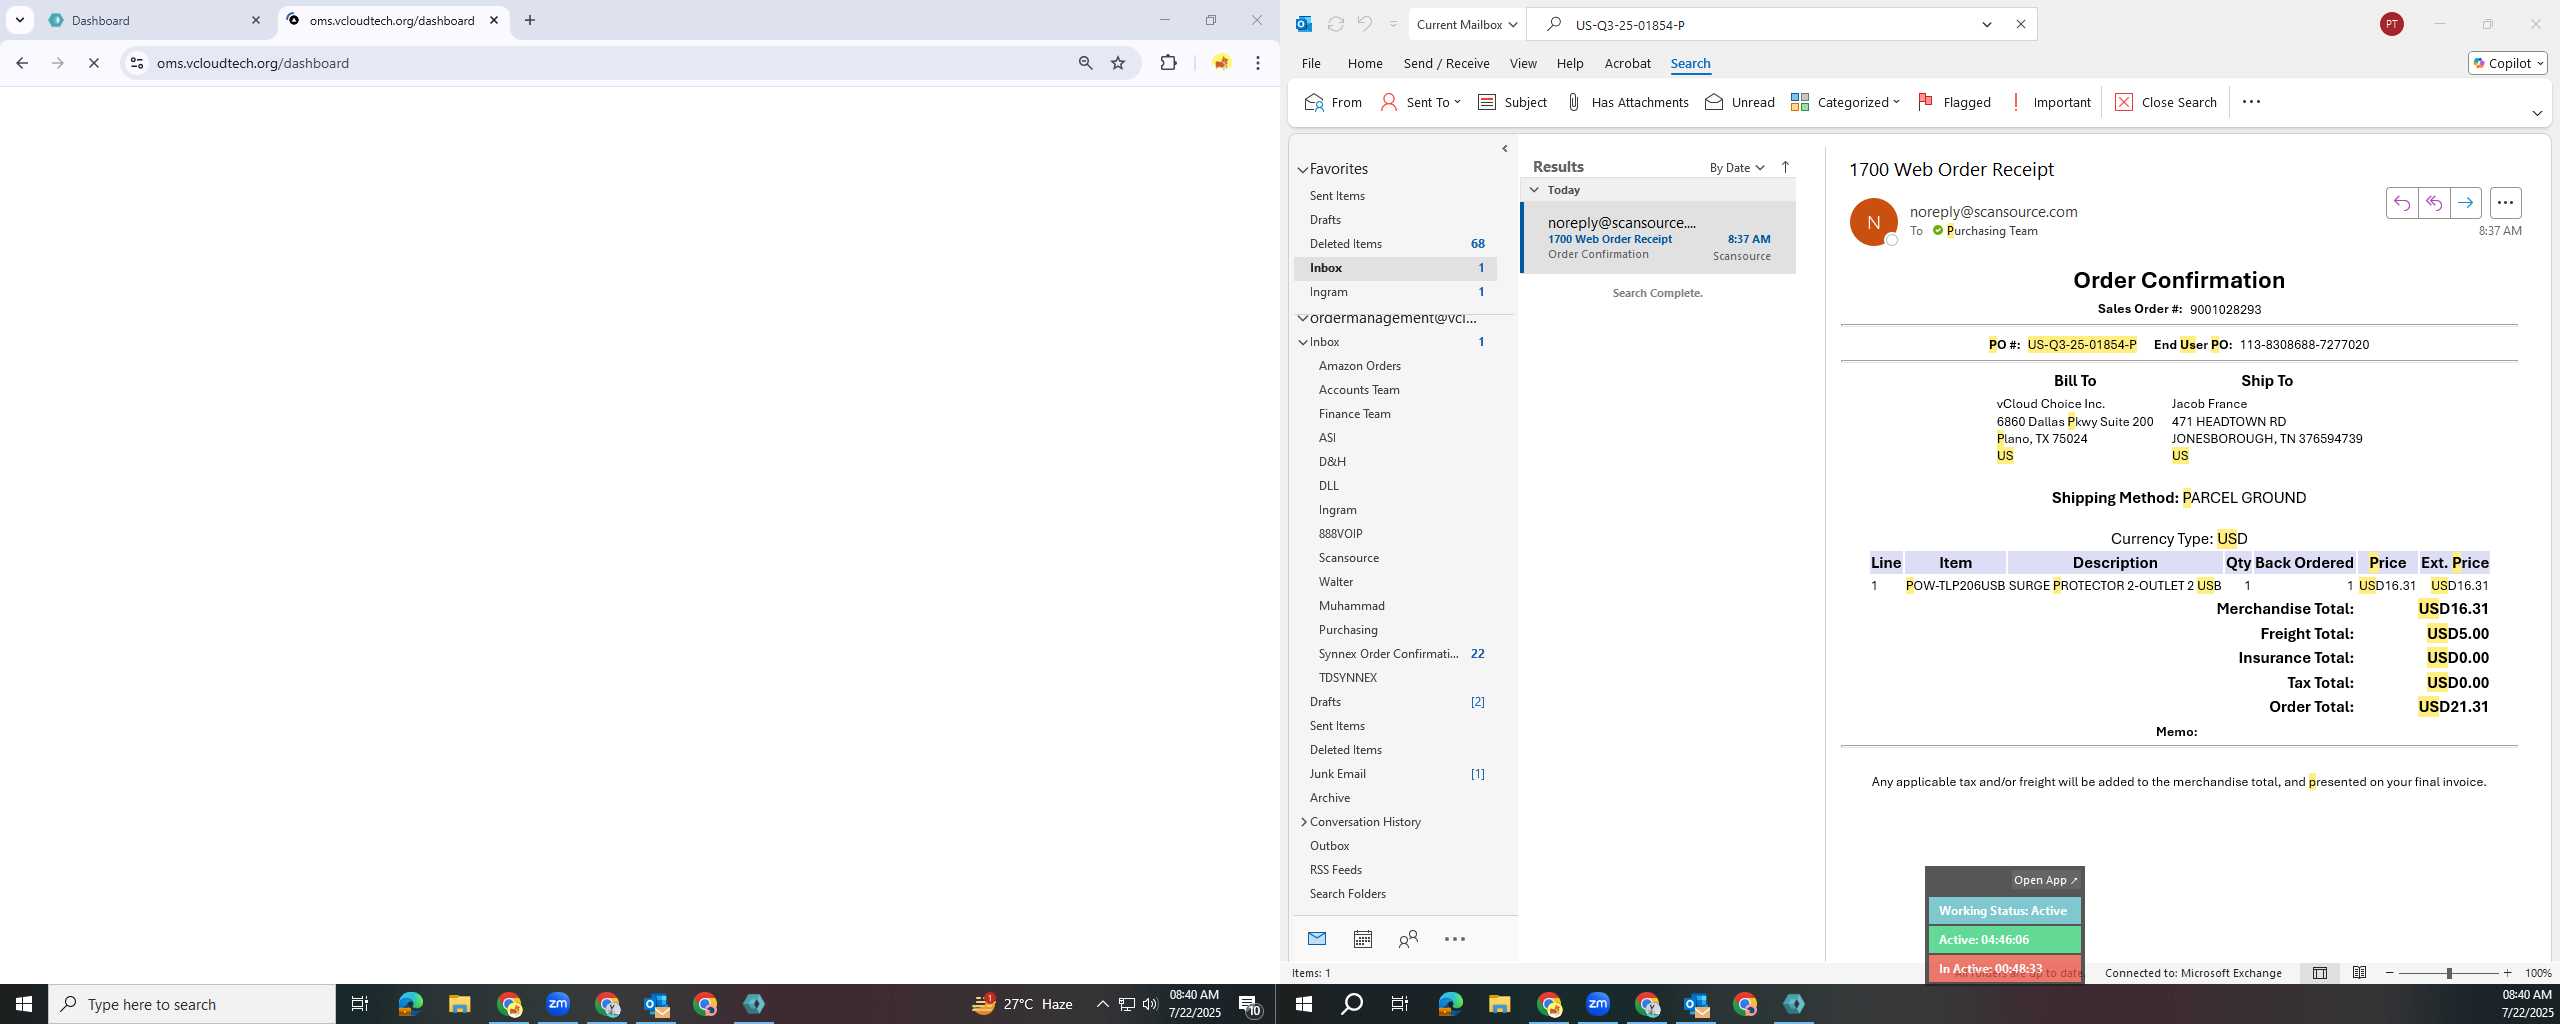Zoom out with minus button in status bar
2560x1024 pixels.
(2390, 972)
